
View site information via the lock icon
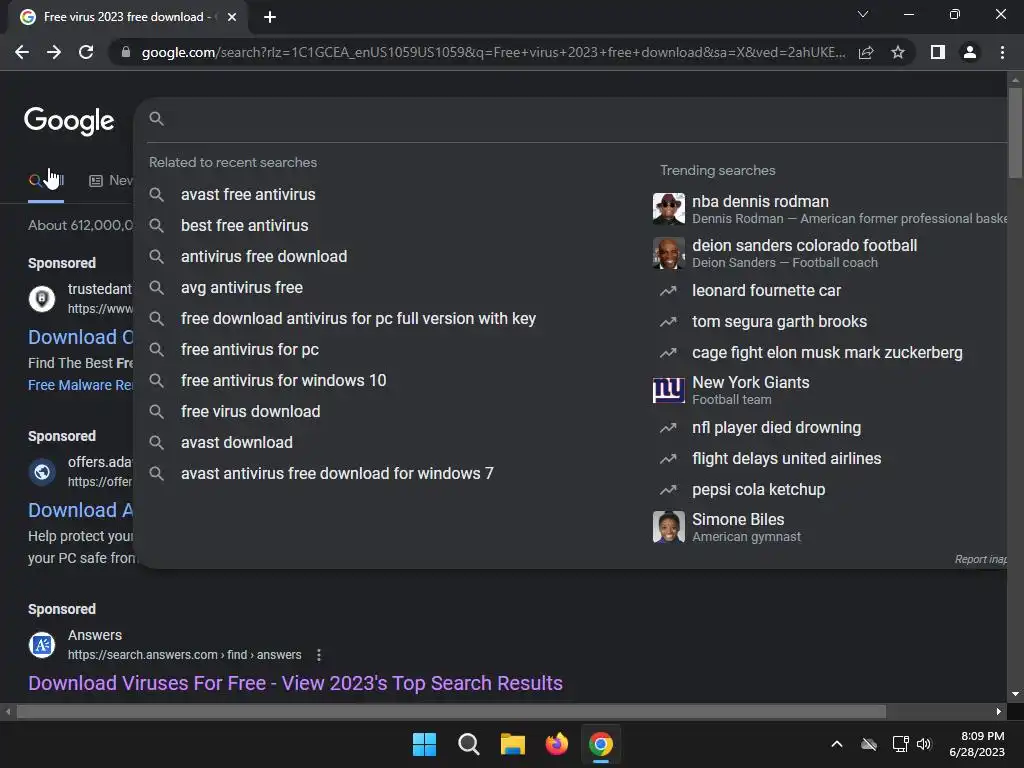tap(126, 52)
